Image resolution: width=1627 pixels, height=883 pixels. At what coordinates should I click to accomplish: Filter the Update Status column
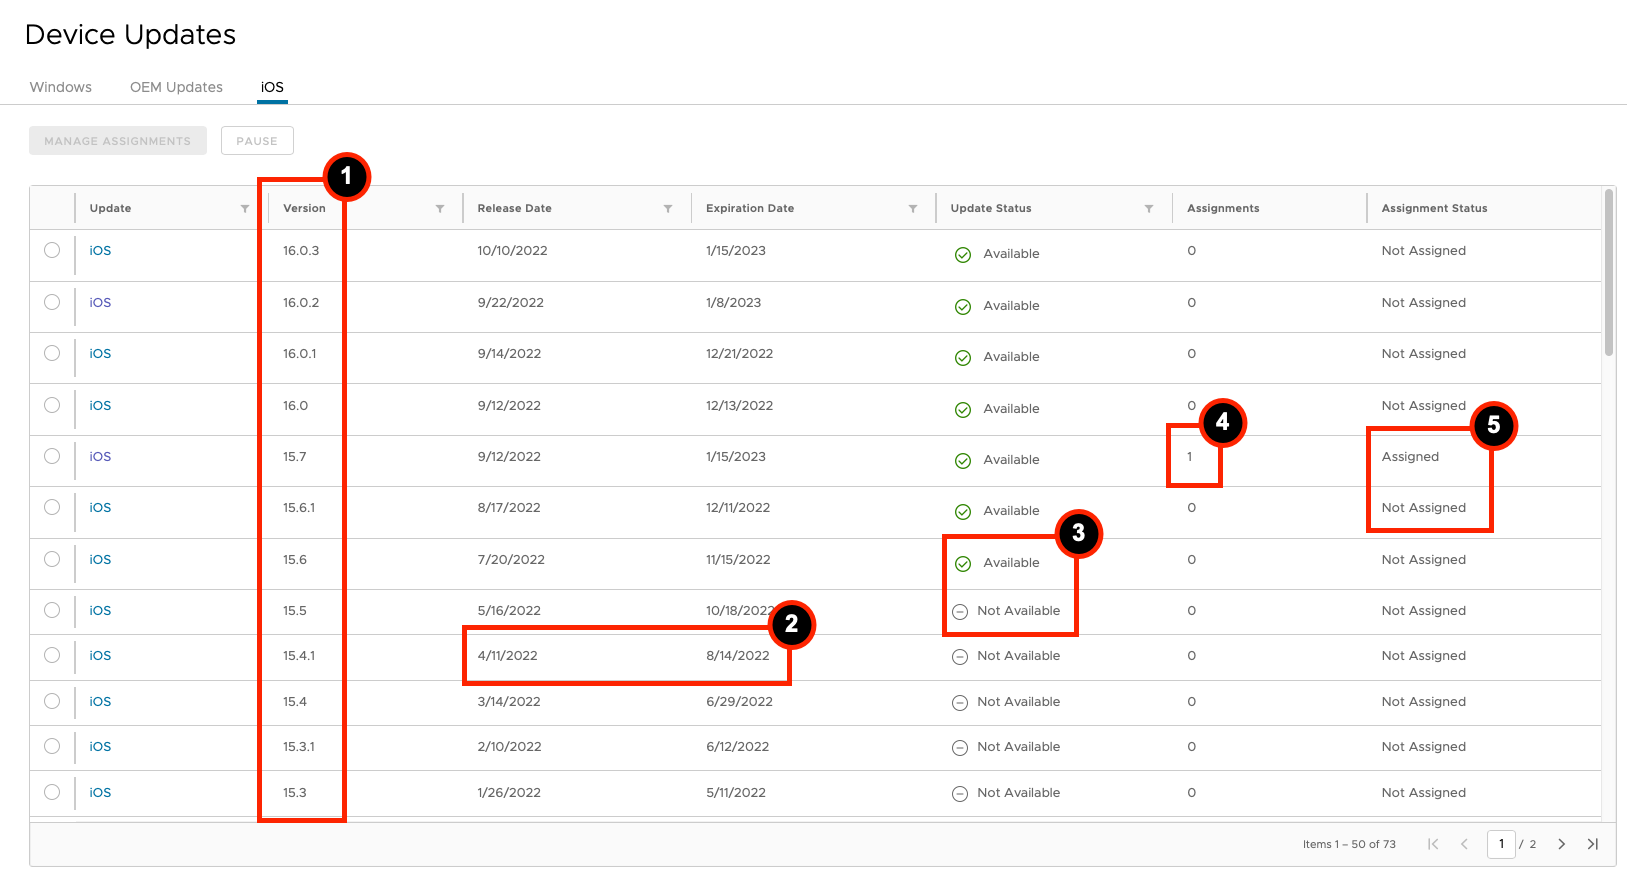pos(1149,209)
